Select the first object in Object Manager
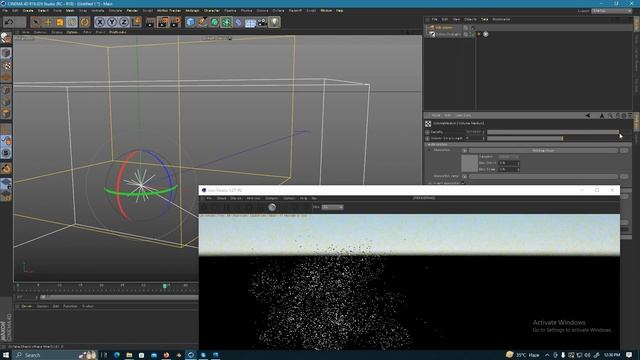 click(x=443, y=28)
